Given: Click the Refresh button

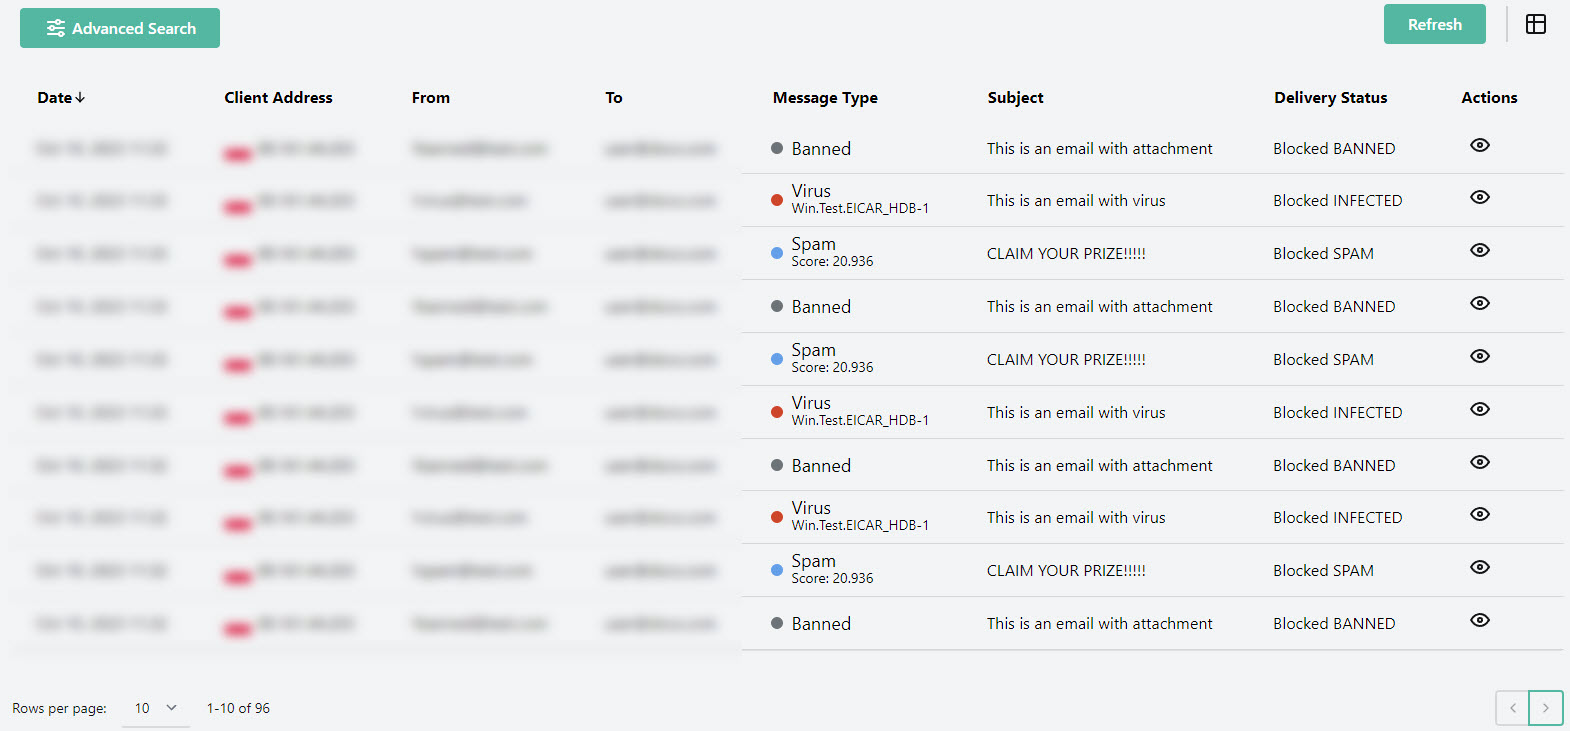Looking at the screenshot, I should [1434, 24].
